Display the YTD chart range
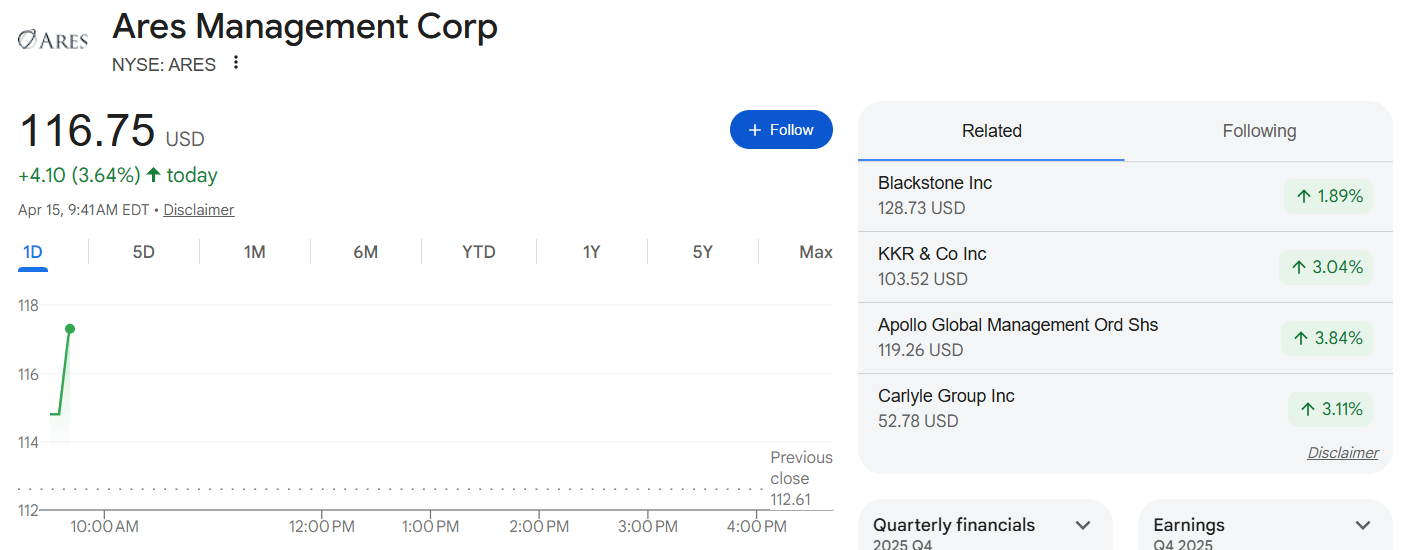Image resolution: width=1404 pixels, height=550 pixels. 478,252
